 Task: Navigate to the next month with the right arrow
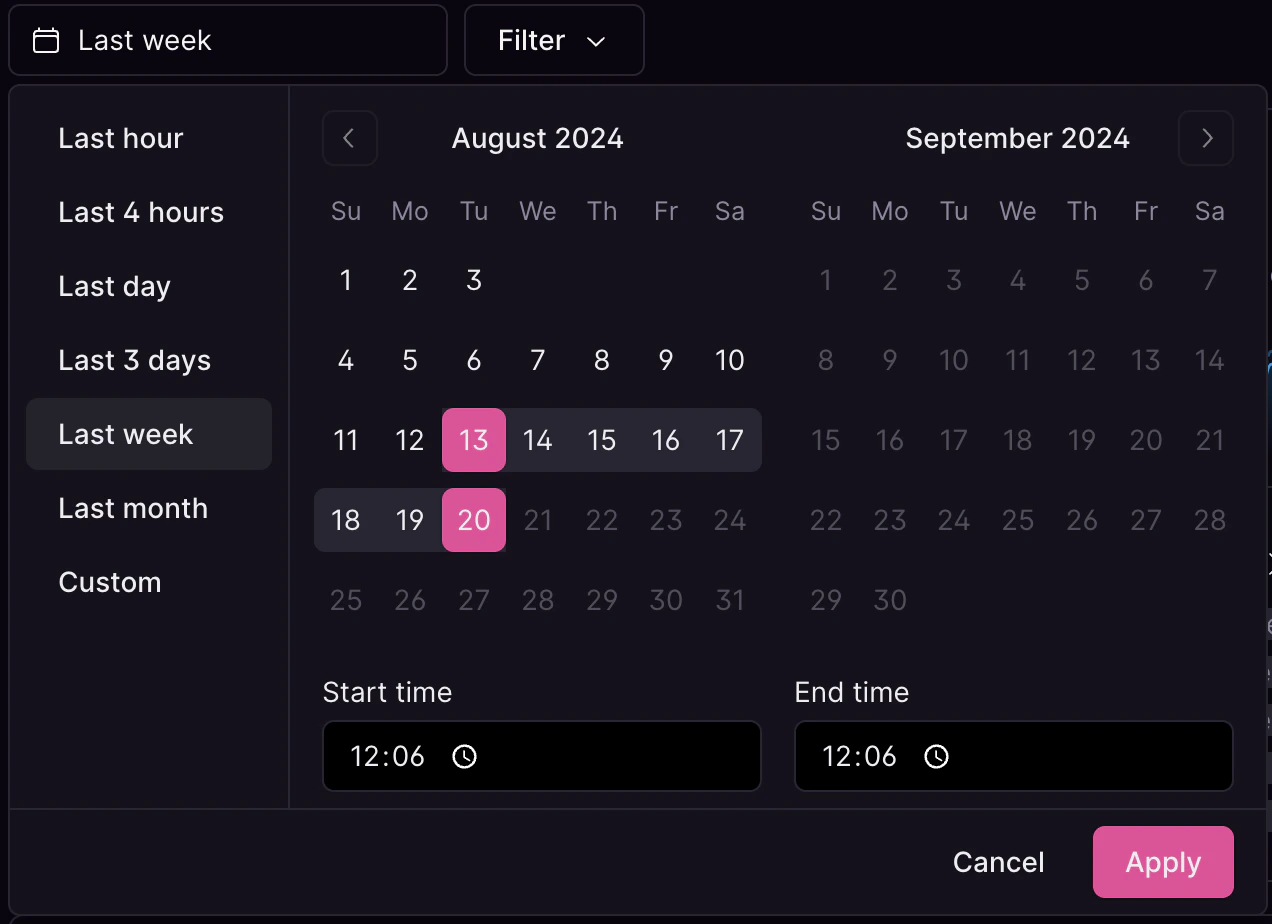(x=1206, y=138)
